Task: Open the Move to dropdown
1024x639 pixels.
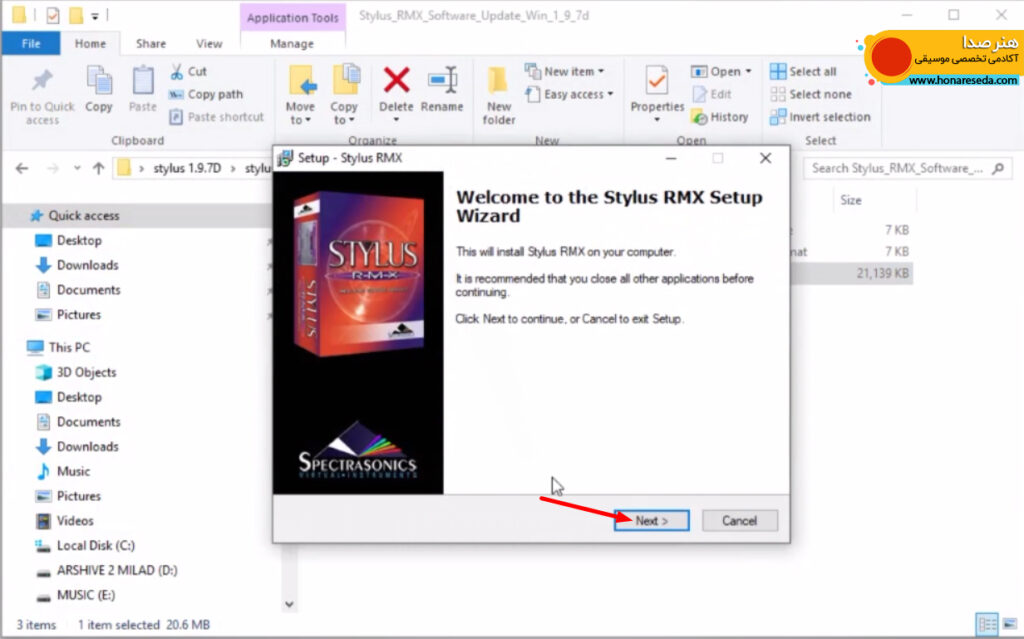Action: pos(300,95)
